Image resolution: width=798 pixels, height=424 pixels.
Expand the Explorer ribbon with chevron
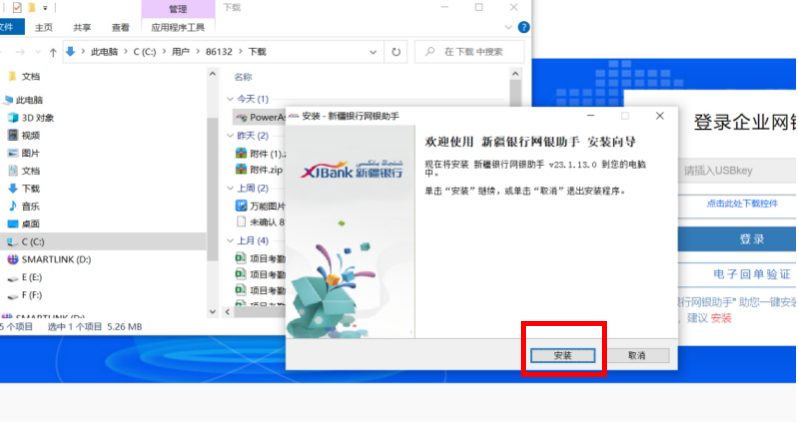(x=508, y=27)
